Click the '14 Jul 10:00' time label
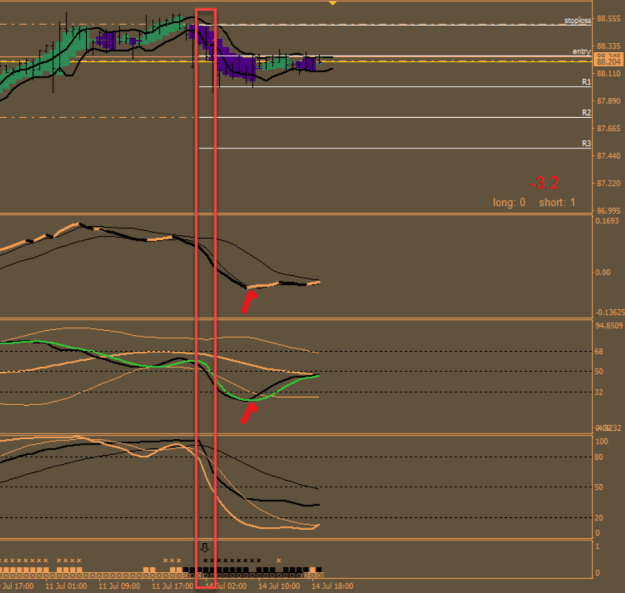This screenshot has height=593, width=625. (279, 586)
